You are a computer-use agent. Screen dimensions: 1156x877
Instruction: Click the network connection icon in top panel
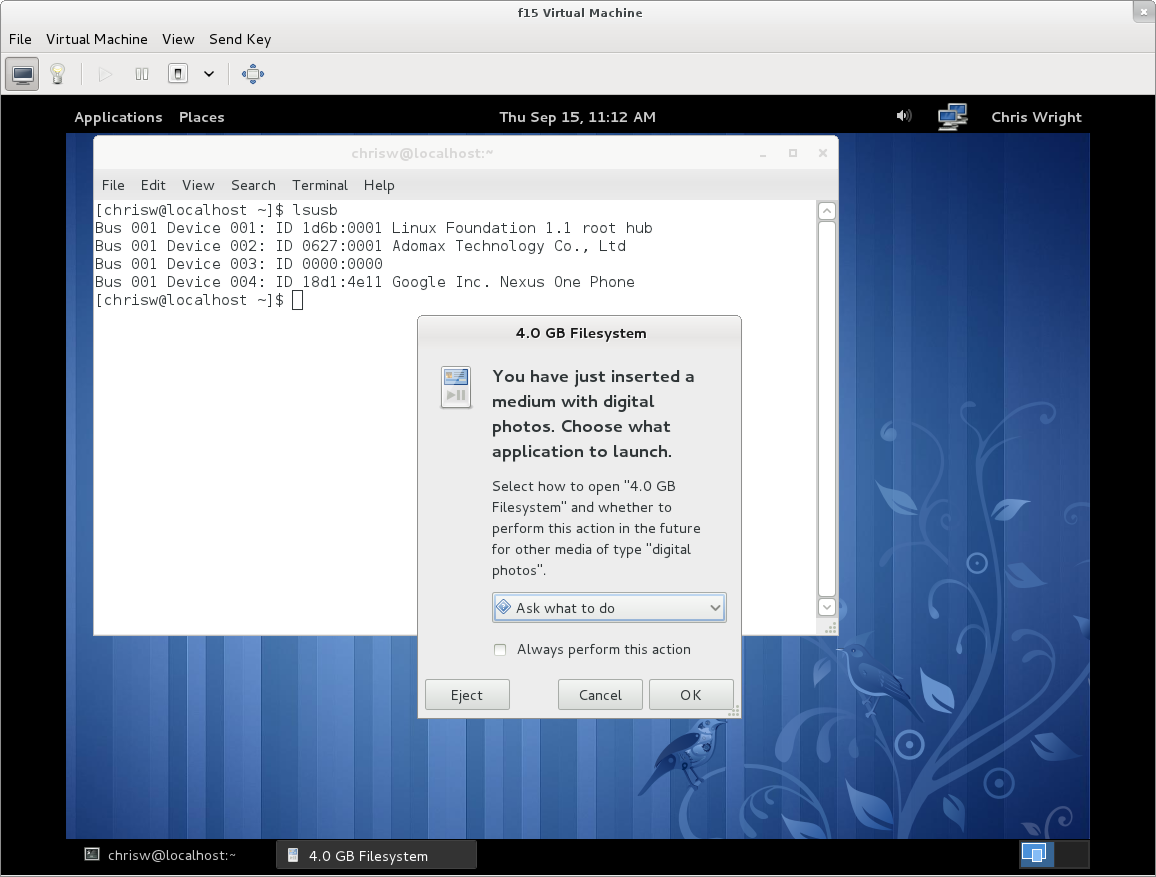[x=953, y=116]
